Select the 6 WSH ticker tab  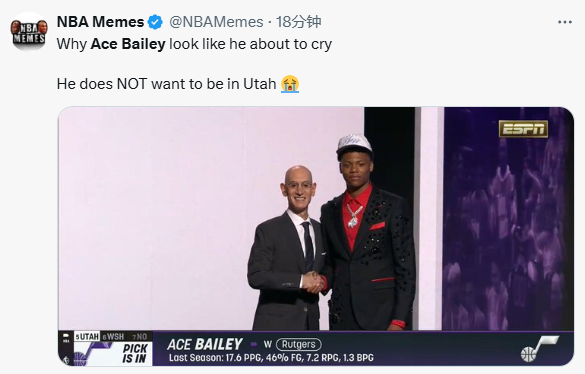click(x=113, y=337)
